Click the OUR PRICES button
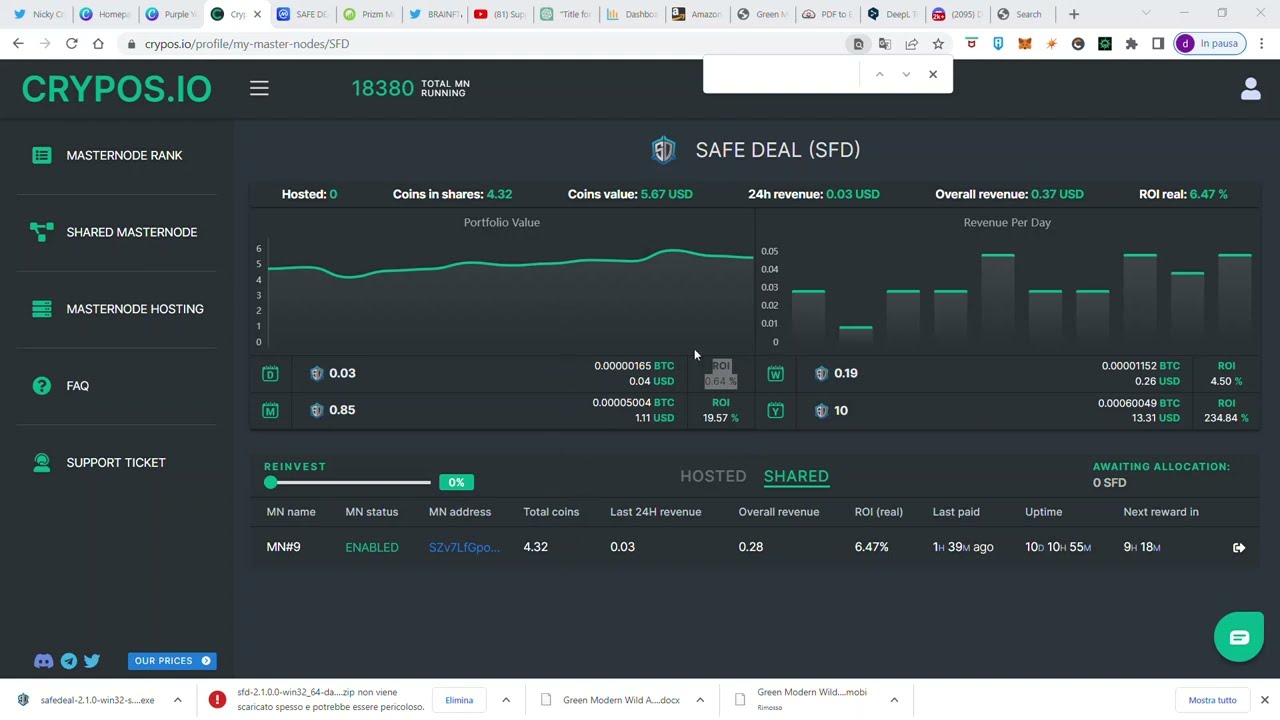The image size is (1280, 720). tap(172, 661)
